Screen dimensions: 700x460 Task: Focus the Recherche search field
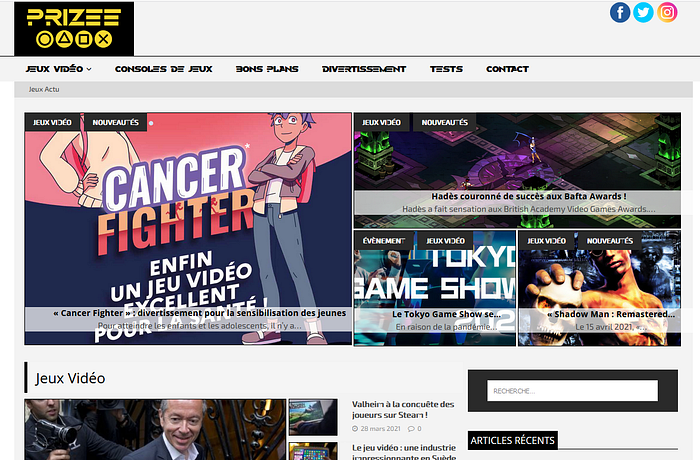[x=572, y=391]
